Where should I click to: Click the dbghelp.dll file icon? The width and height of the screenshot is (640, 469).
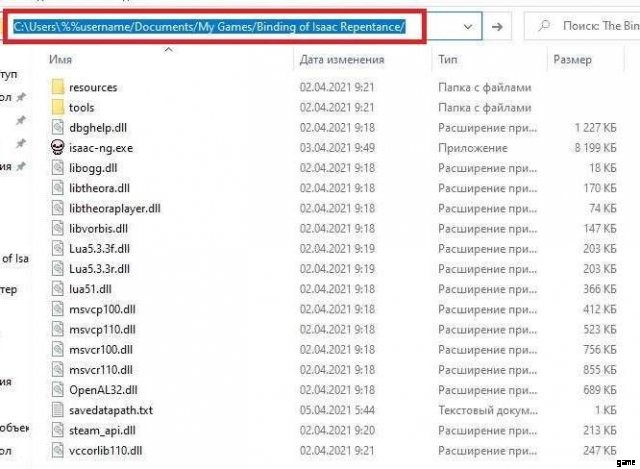click(x=57, y=127)
